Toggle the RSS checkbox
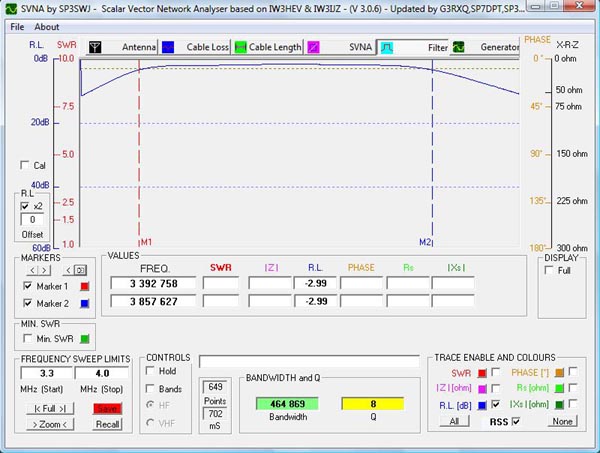This screenshot has height=453, width=600. point(516,422)
